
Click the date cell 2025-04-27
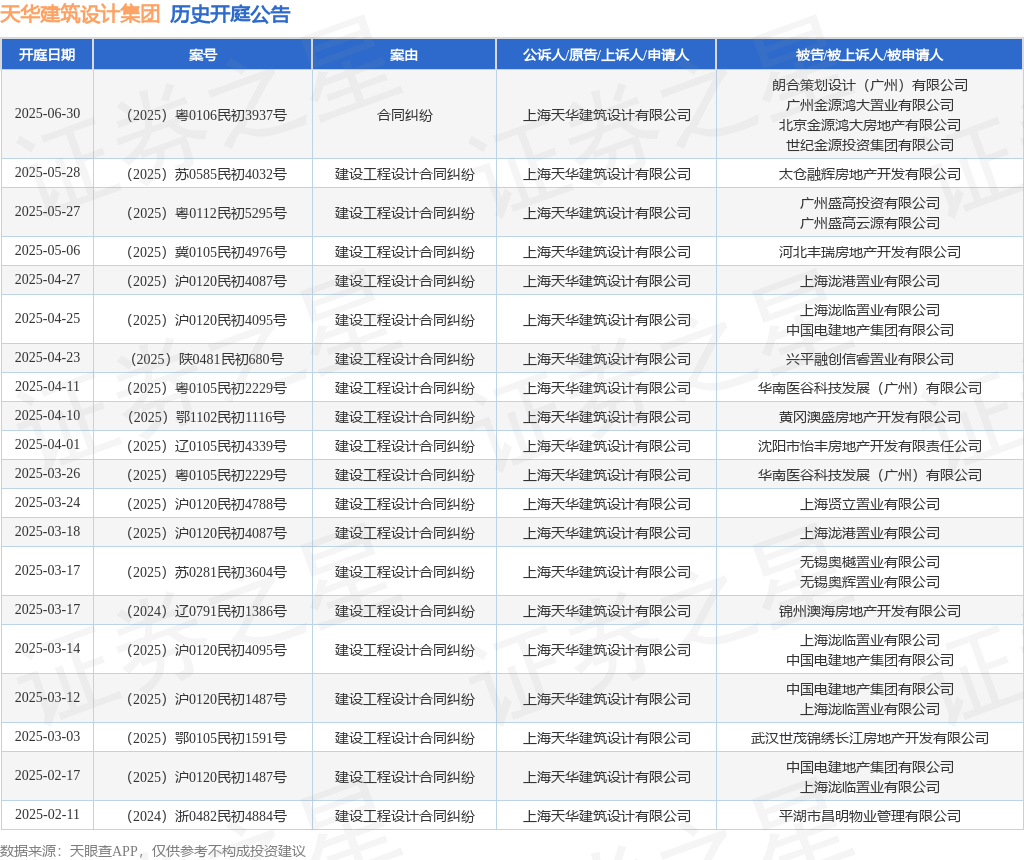click(x=47, y=279)
